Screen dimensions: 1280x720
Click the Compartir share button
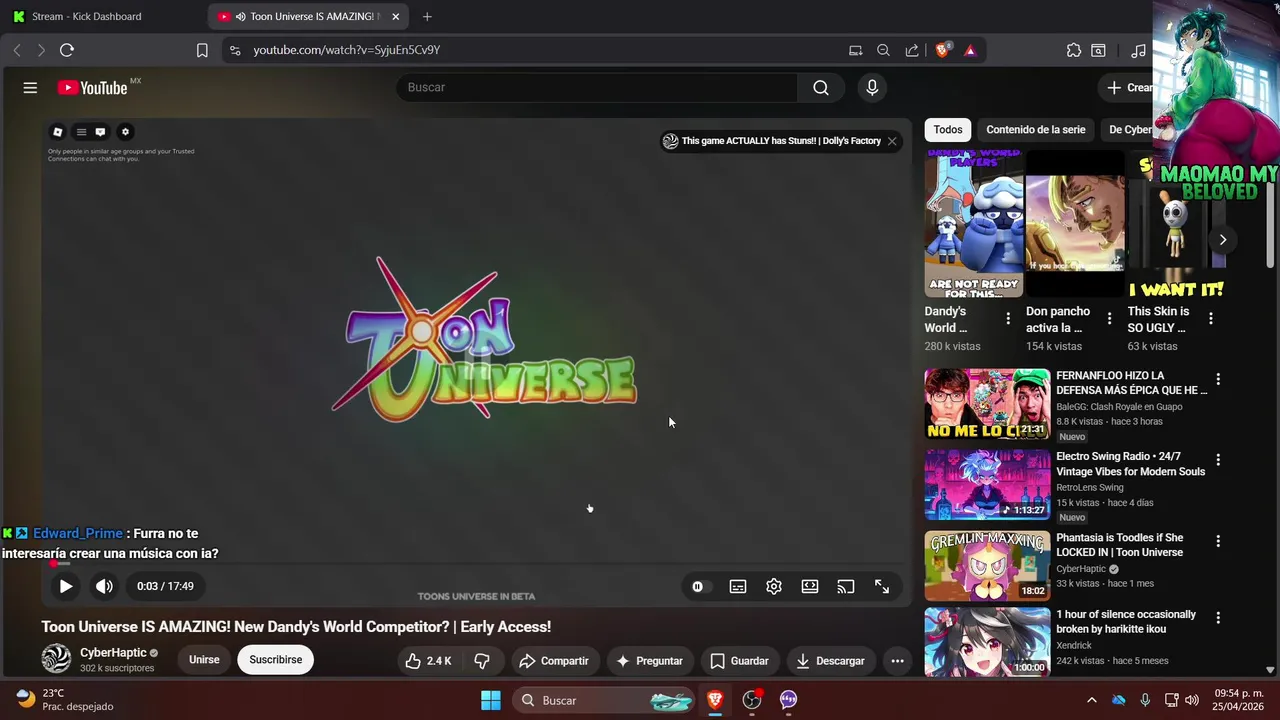tap(554, 660)
